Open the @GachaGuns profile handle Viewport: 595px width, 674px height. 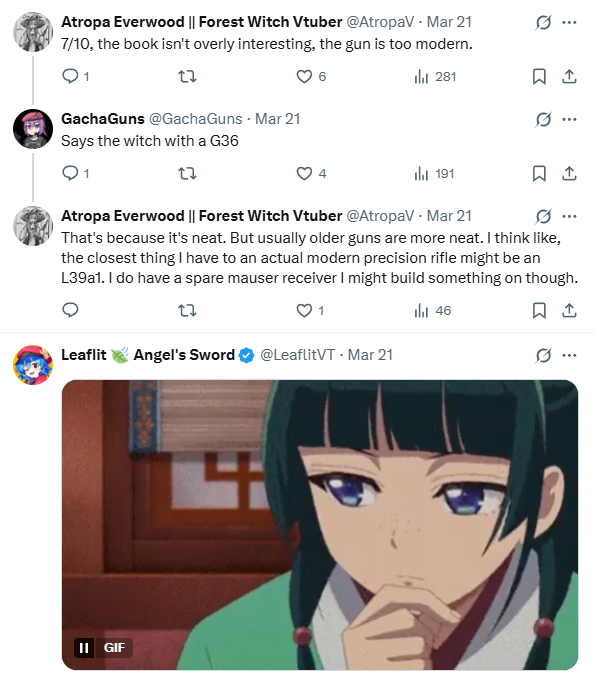pyautogui.click(x=196, y=119)
